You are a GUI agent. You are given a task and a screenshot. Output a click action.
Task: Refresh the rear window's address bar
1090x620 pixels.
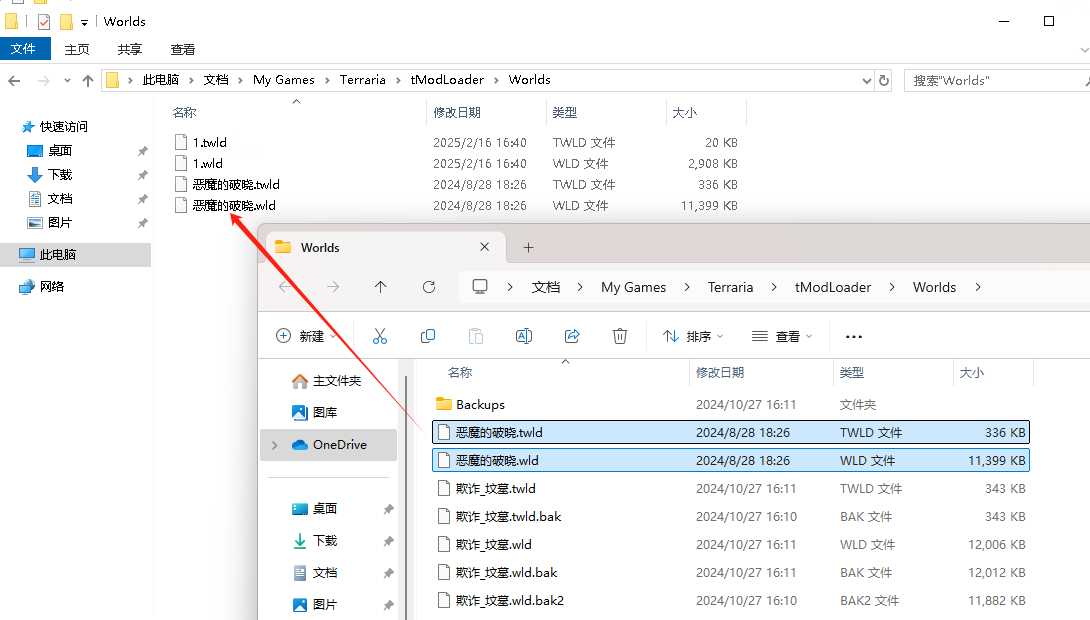pos(884,81)
